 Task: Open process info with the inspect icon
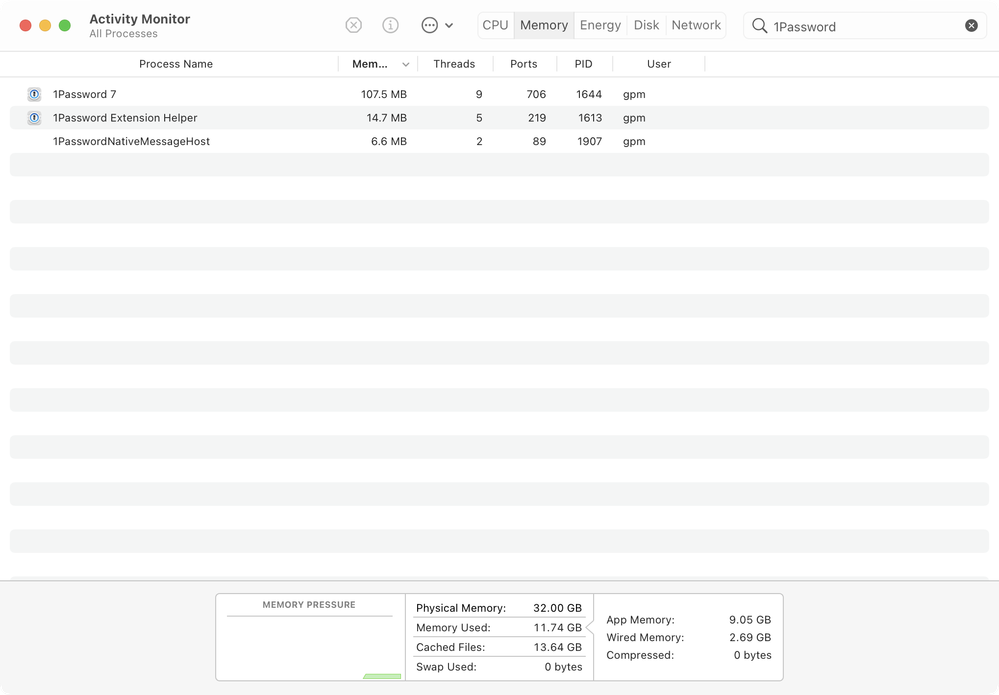point(391,26)
